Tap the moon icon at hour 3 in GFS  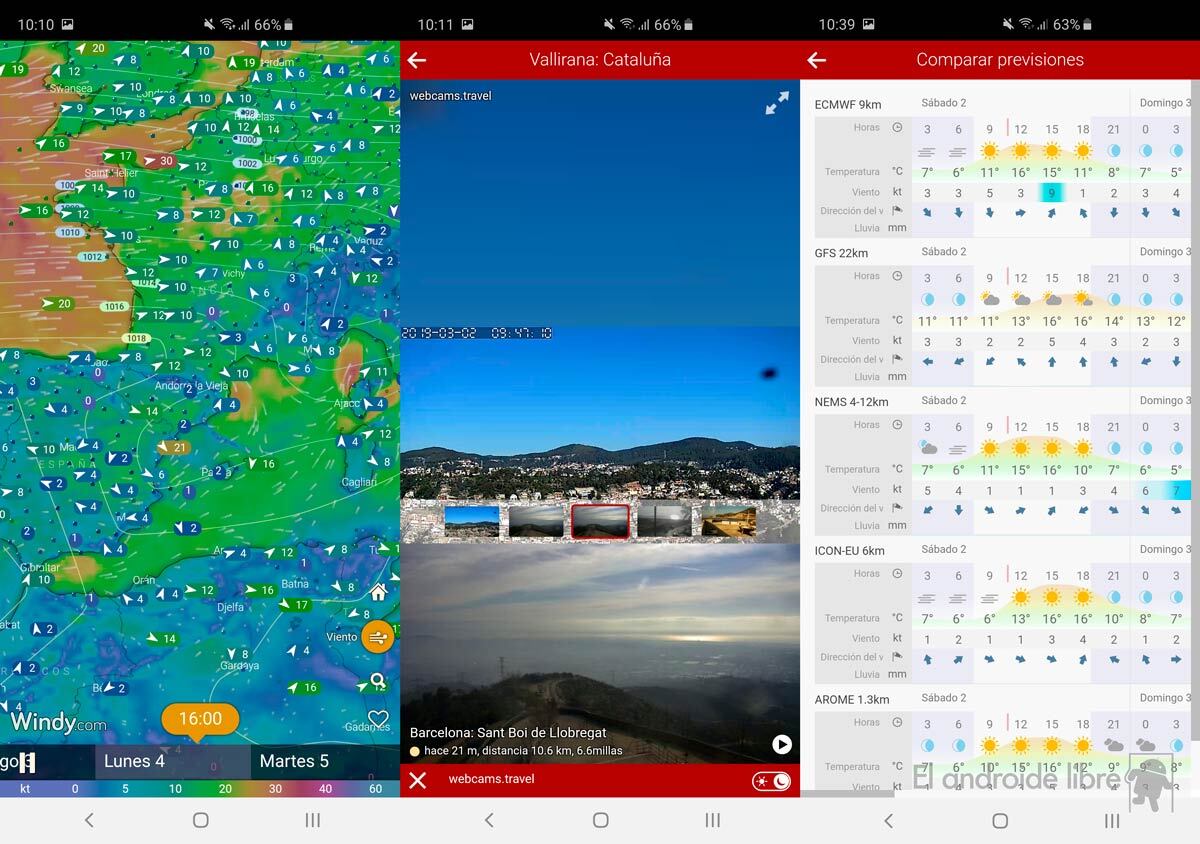928,299
